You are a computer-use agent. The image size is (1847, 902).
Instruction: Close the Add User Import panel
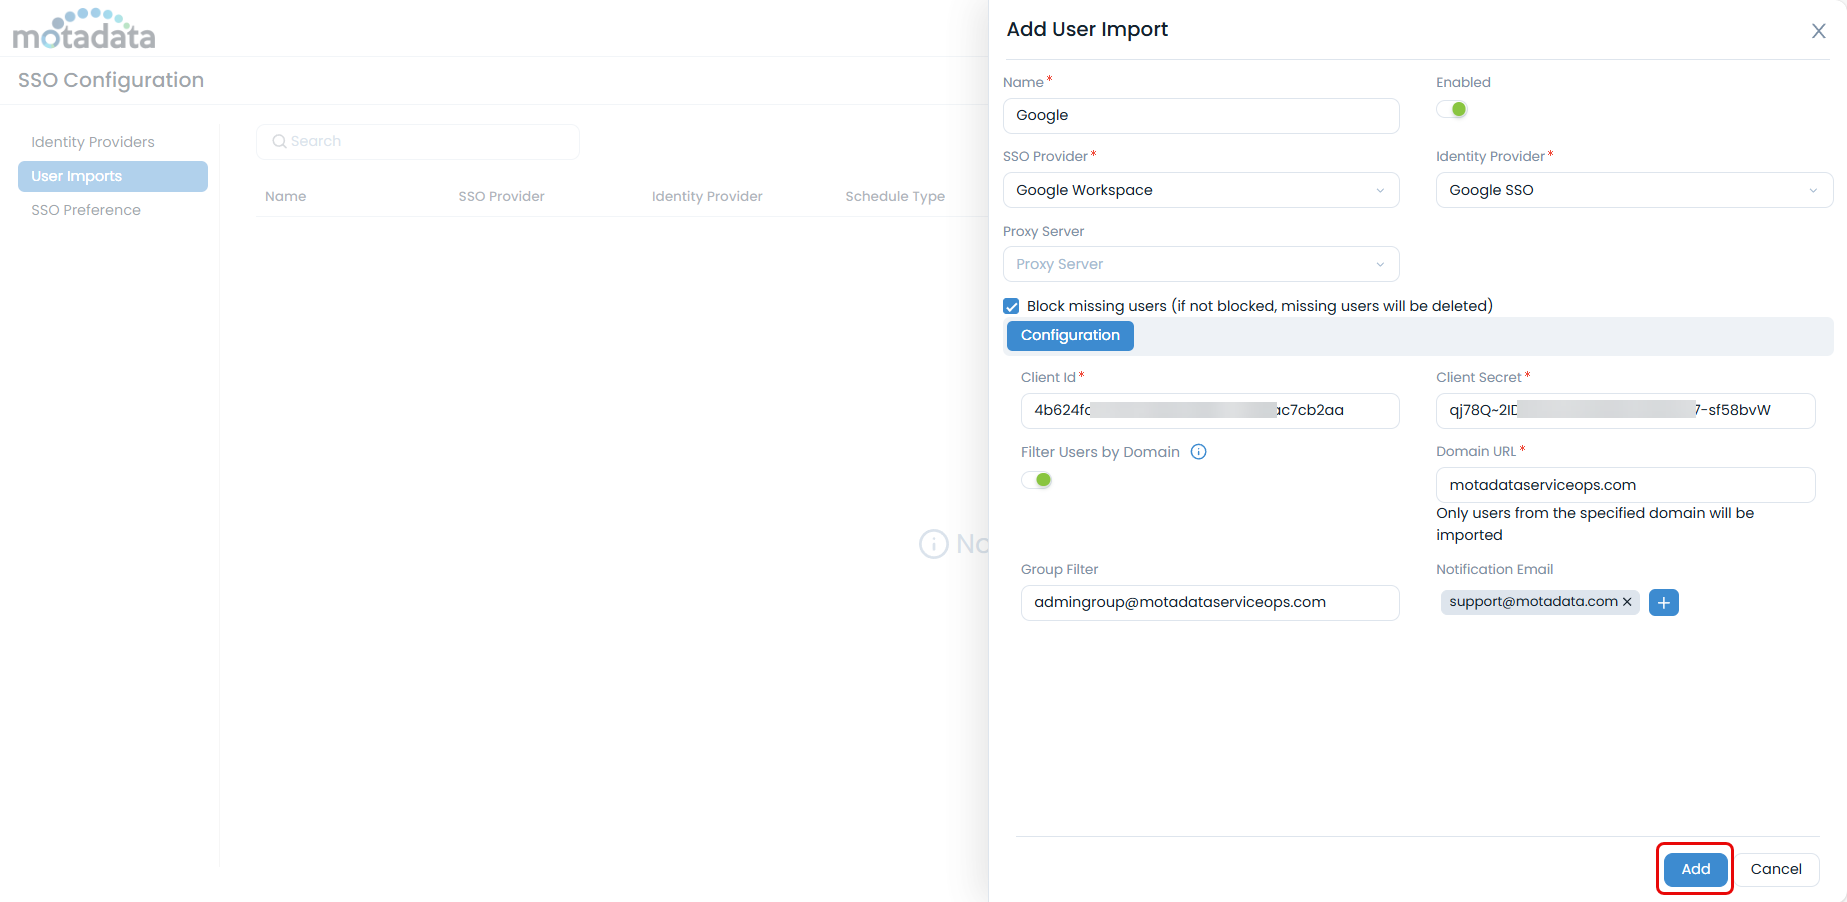(1818, 31)
